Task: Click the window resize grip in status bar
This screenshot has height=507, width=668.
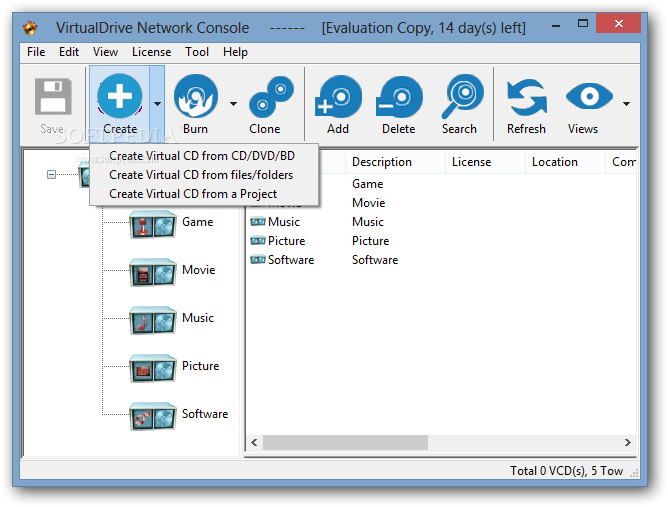Action: click(x=634, y=473)
